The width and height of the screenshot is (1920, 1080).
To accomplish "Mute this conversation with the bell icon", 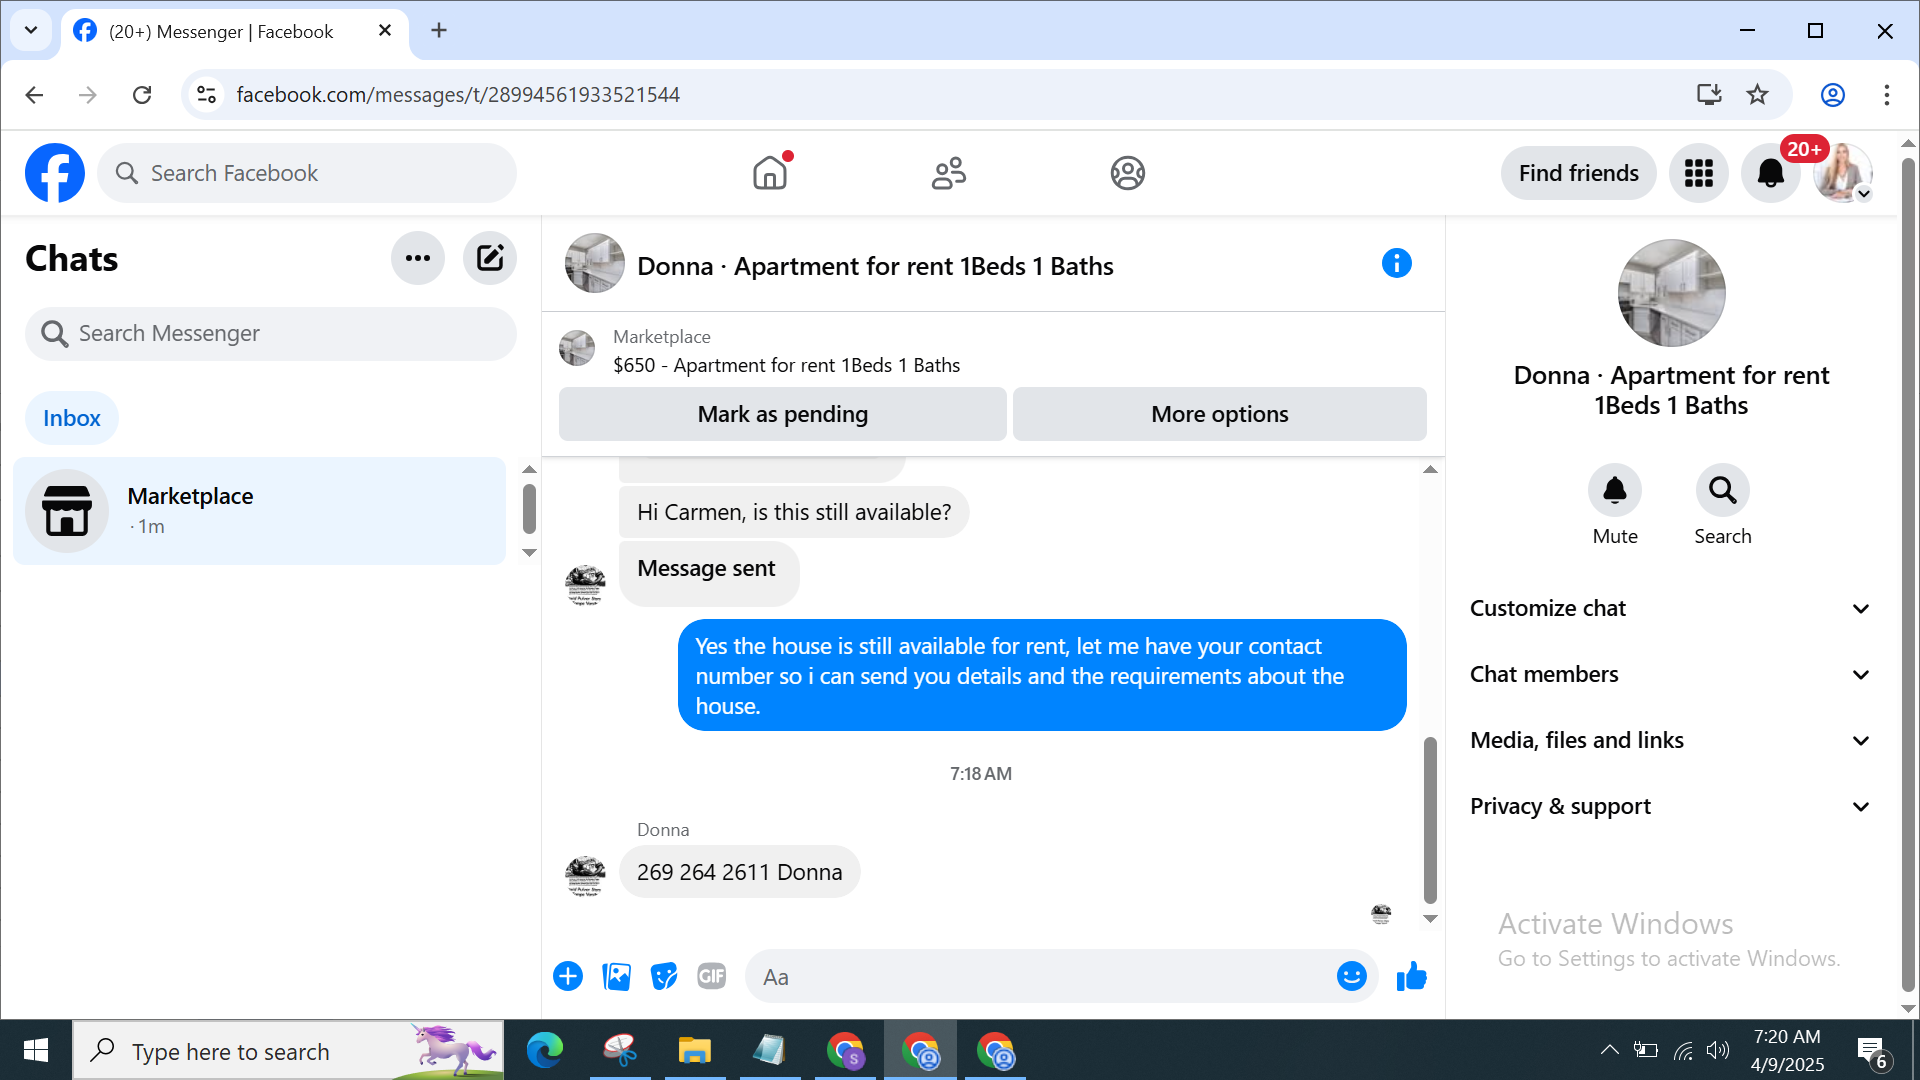I will [x=1615, y=490].
